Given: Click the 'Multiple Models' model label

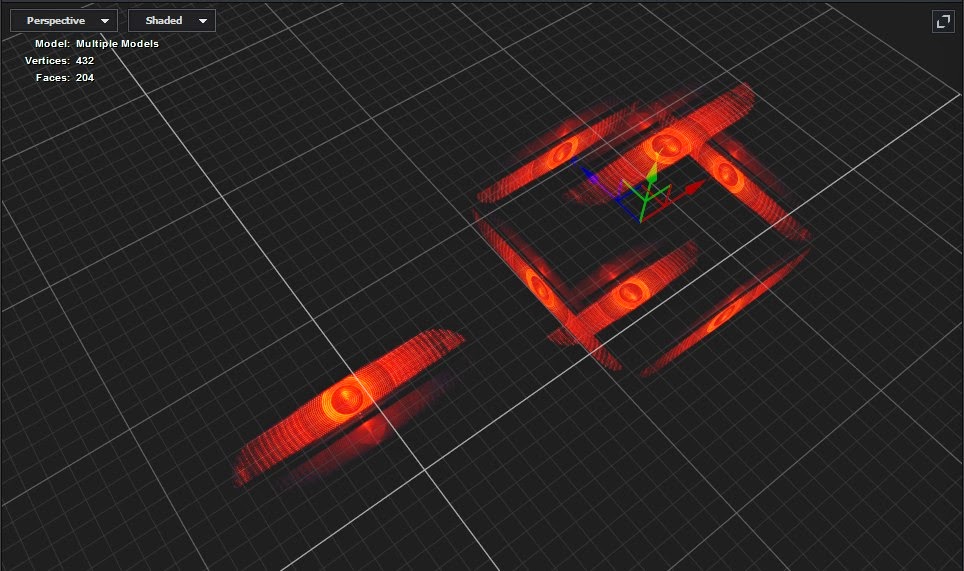Looking at the screenshot, I should (x=117, y=44).
